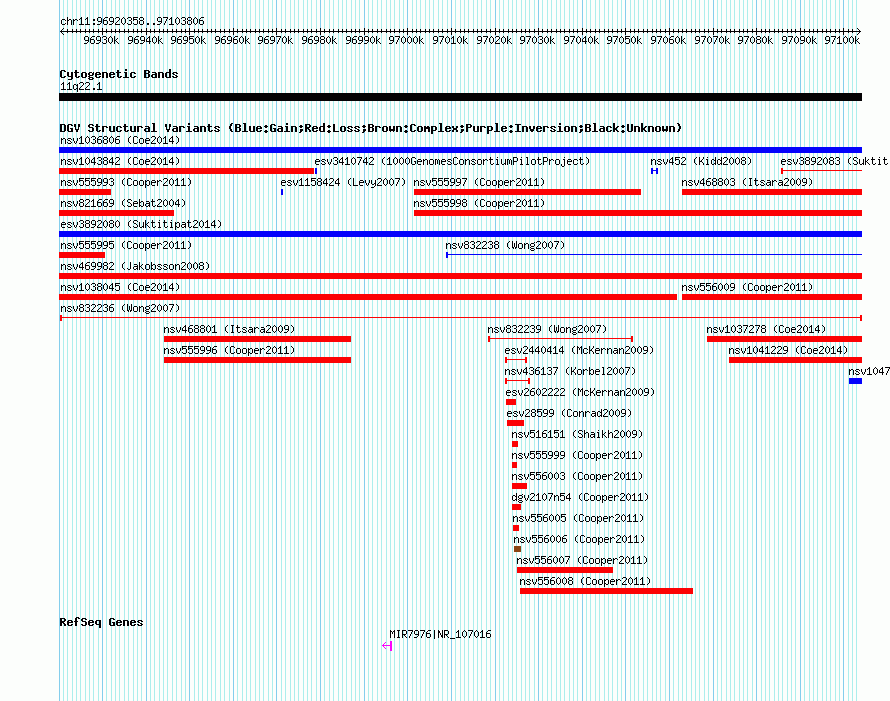The height and width of the screenshot is (701, 890).
Task: Click the nsv469982 red loss bar
Action: (x=460, y=276)
